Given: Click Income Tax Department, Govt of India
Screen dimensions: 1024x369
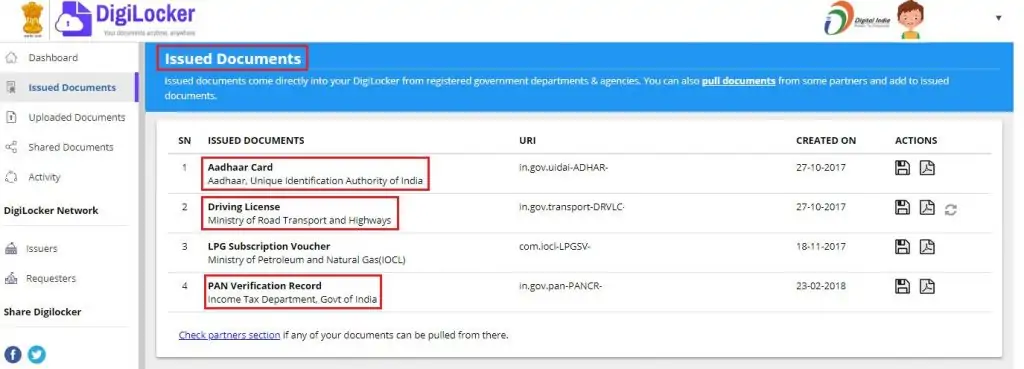Looking at the screenshot, I should [293, 299].
